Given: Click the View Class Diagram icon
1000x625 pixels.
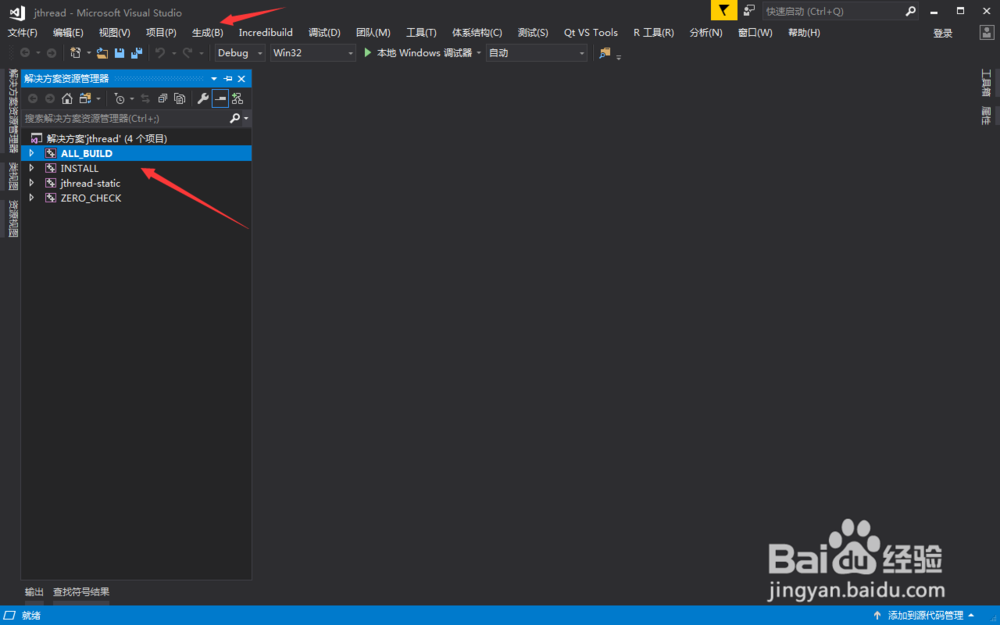Looking at the screenshot, I should coord(237,98).
